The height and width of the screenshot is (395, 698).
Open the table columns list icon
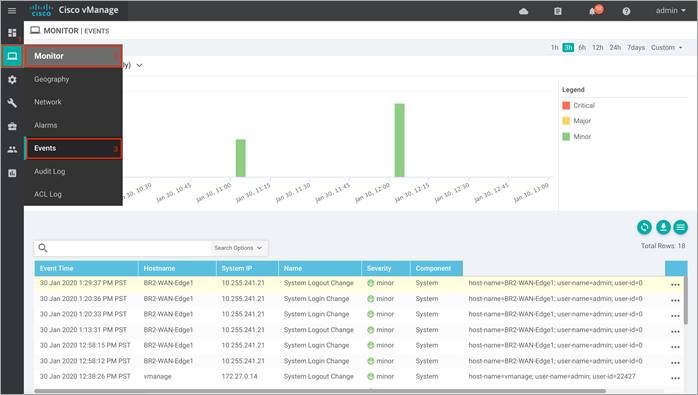680,227
